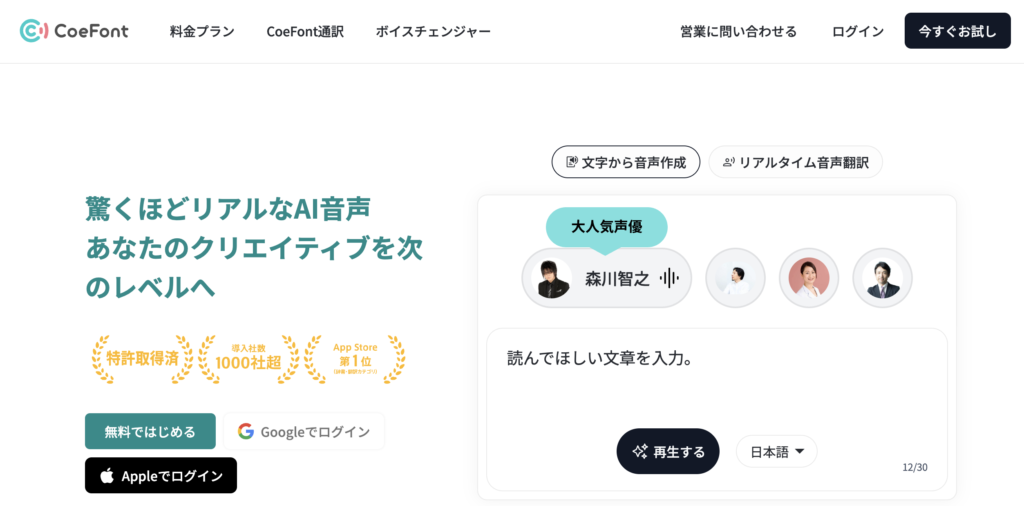Select the 文字から音声作成 mode

coord(626,162)
